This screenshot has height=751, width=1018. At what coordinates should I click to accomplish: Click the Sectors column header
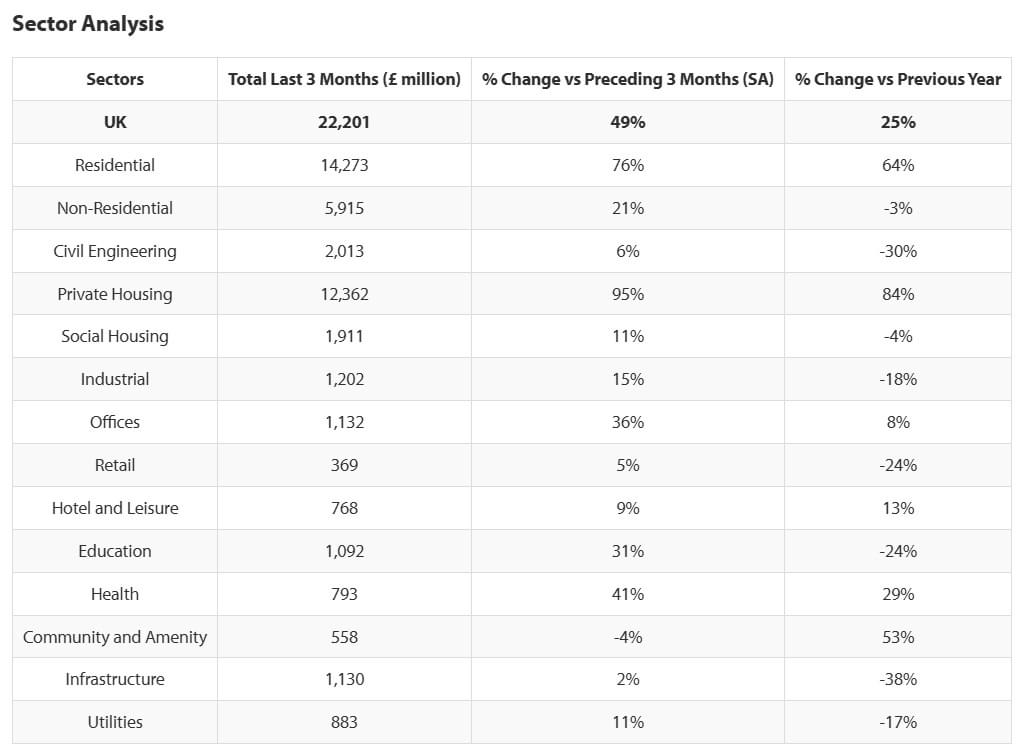click(115, 79)
